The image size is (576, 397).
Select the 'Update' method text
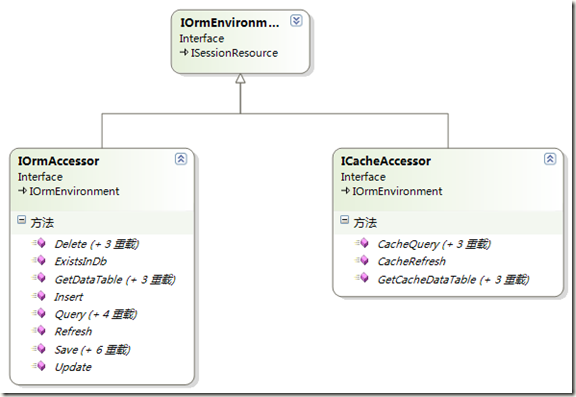(x=73, y=367)
